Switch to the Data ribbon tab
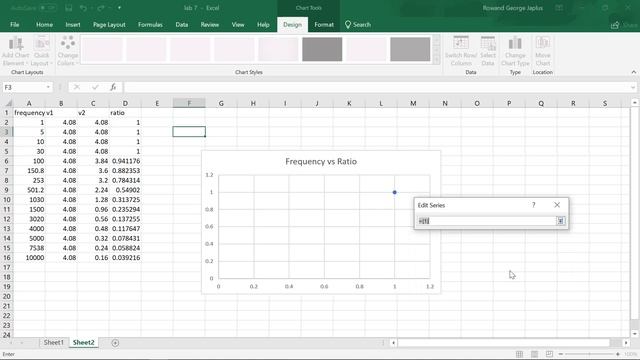Screen dimensions: 640x360 click(x=182, y=24)
